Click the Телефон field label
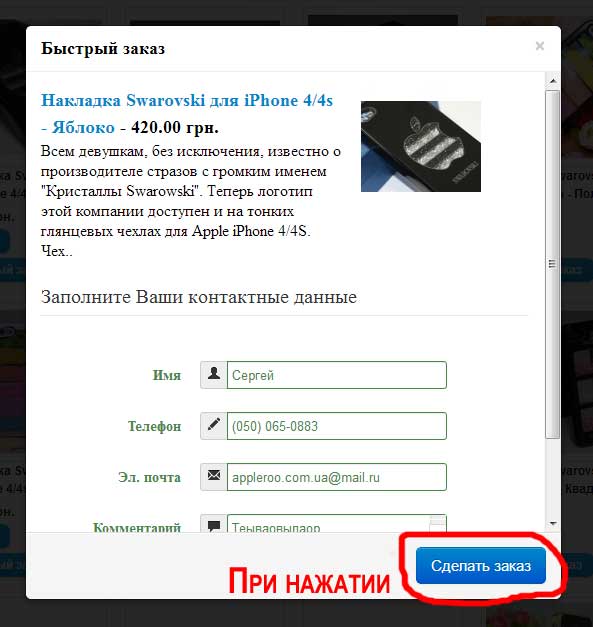 tap(154, 426)
